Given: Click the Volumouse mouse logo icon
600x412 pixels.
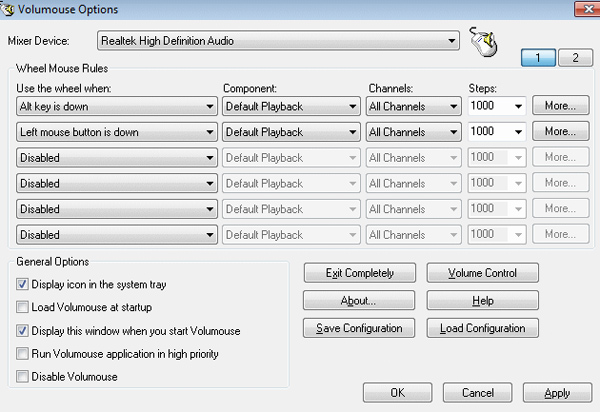Looking at the screenshot, I should [x=484, y=42].
